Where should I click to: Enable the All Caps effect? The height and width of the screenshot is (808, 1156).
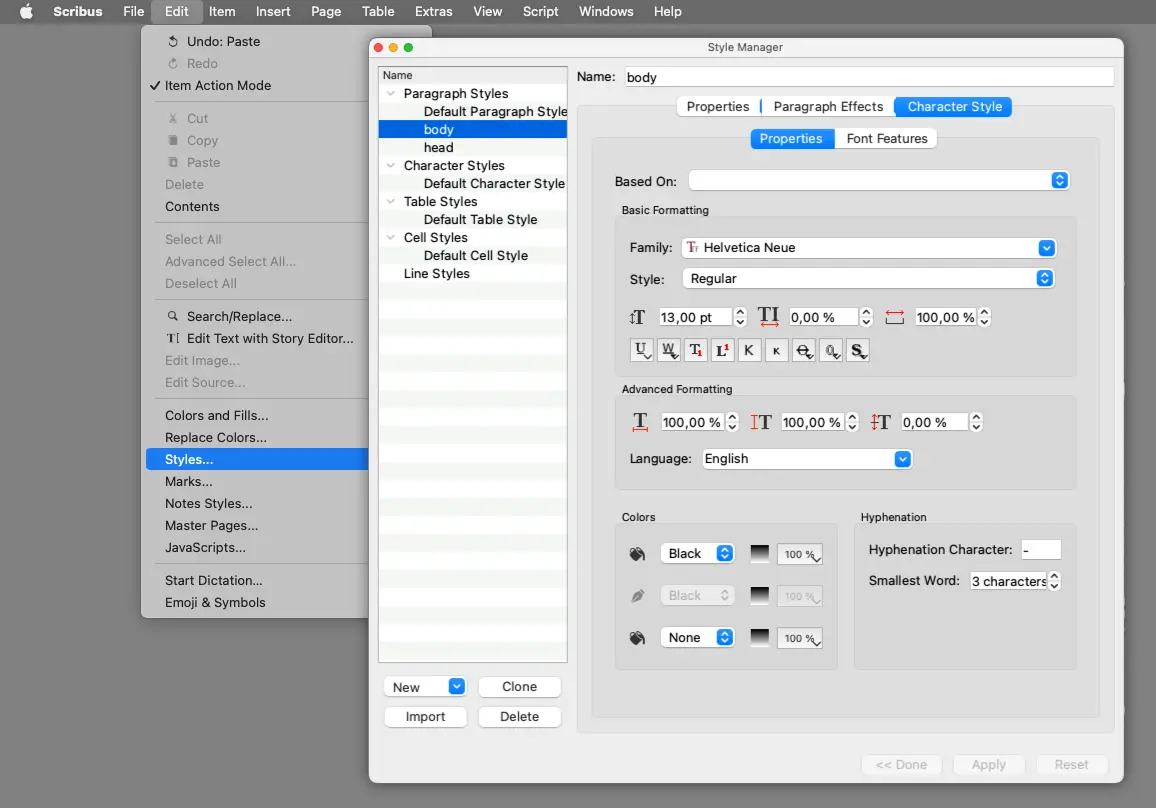tap(749, 351)
